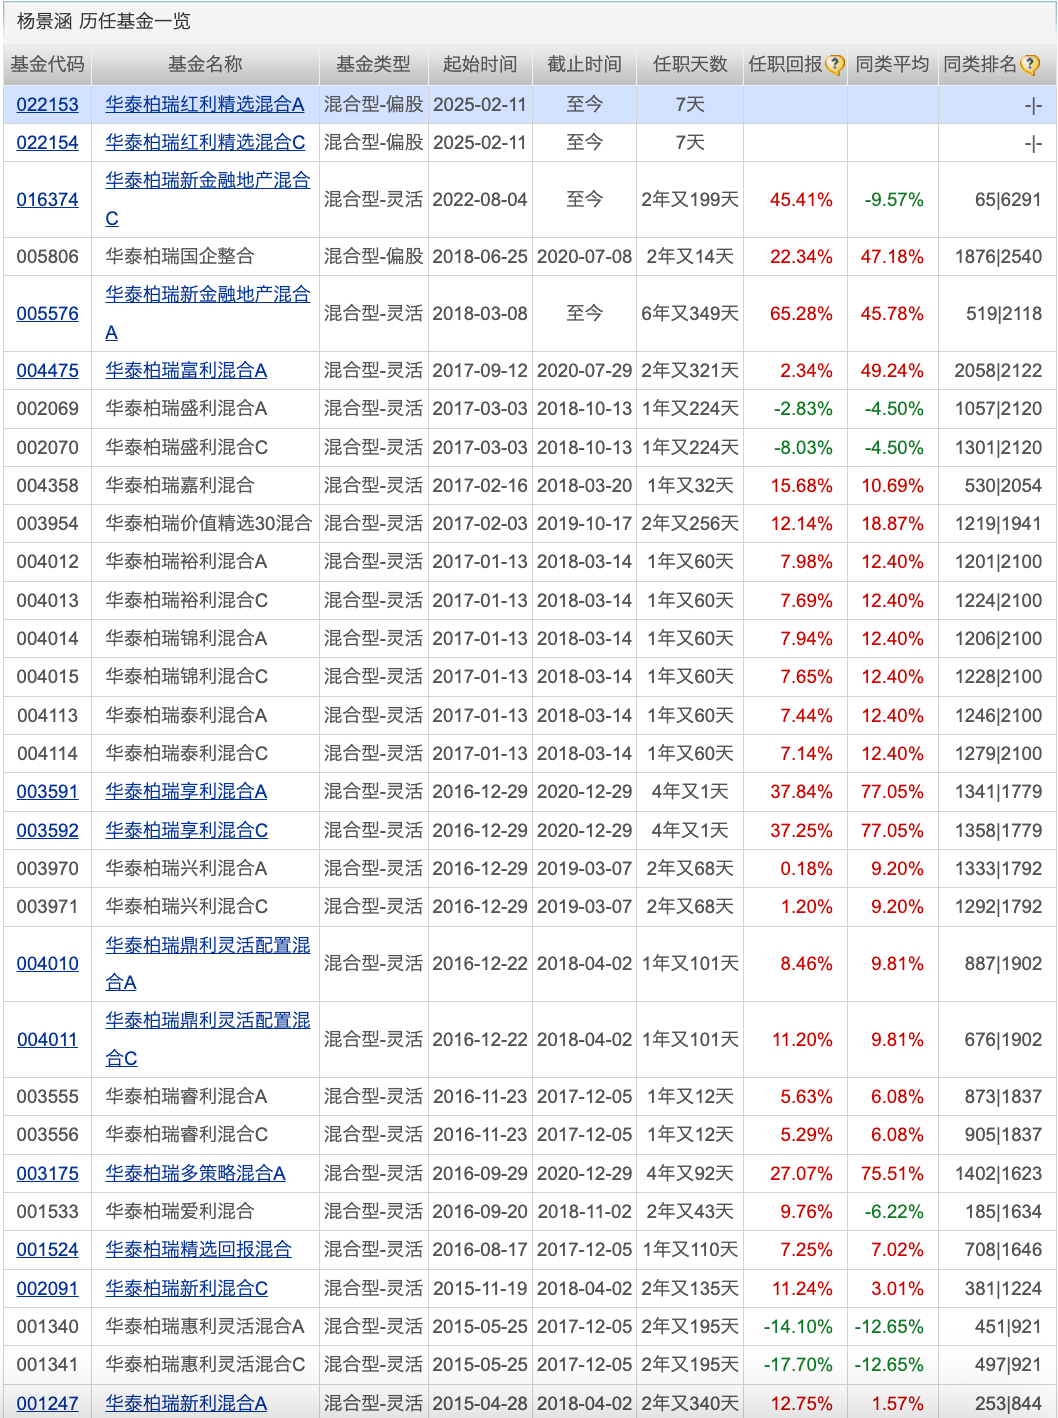This screenshot has width=1058, height=1418.
Task: Click the 基金名称 column header
Action: [x=205, y=64]
